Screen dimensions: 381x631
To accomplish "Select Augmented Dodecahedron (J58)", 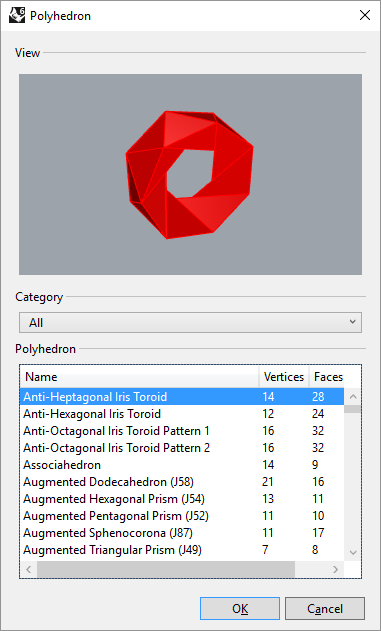I will [x=182, y=482].
